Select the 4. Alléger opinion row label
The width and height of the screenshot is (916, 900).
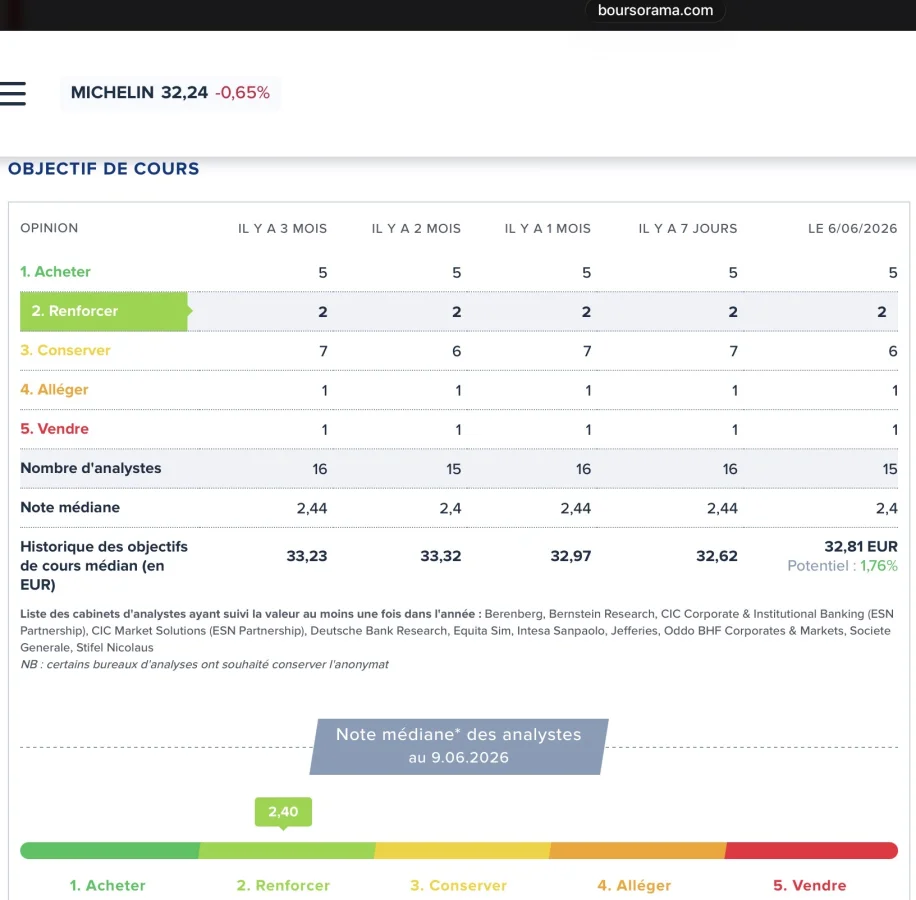[x=54, y=390]
